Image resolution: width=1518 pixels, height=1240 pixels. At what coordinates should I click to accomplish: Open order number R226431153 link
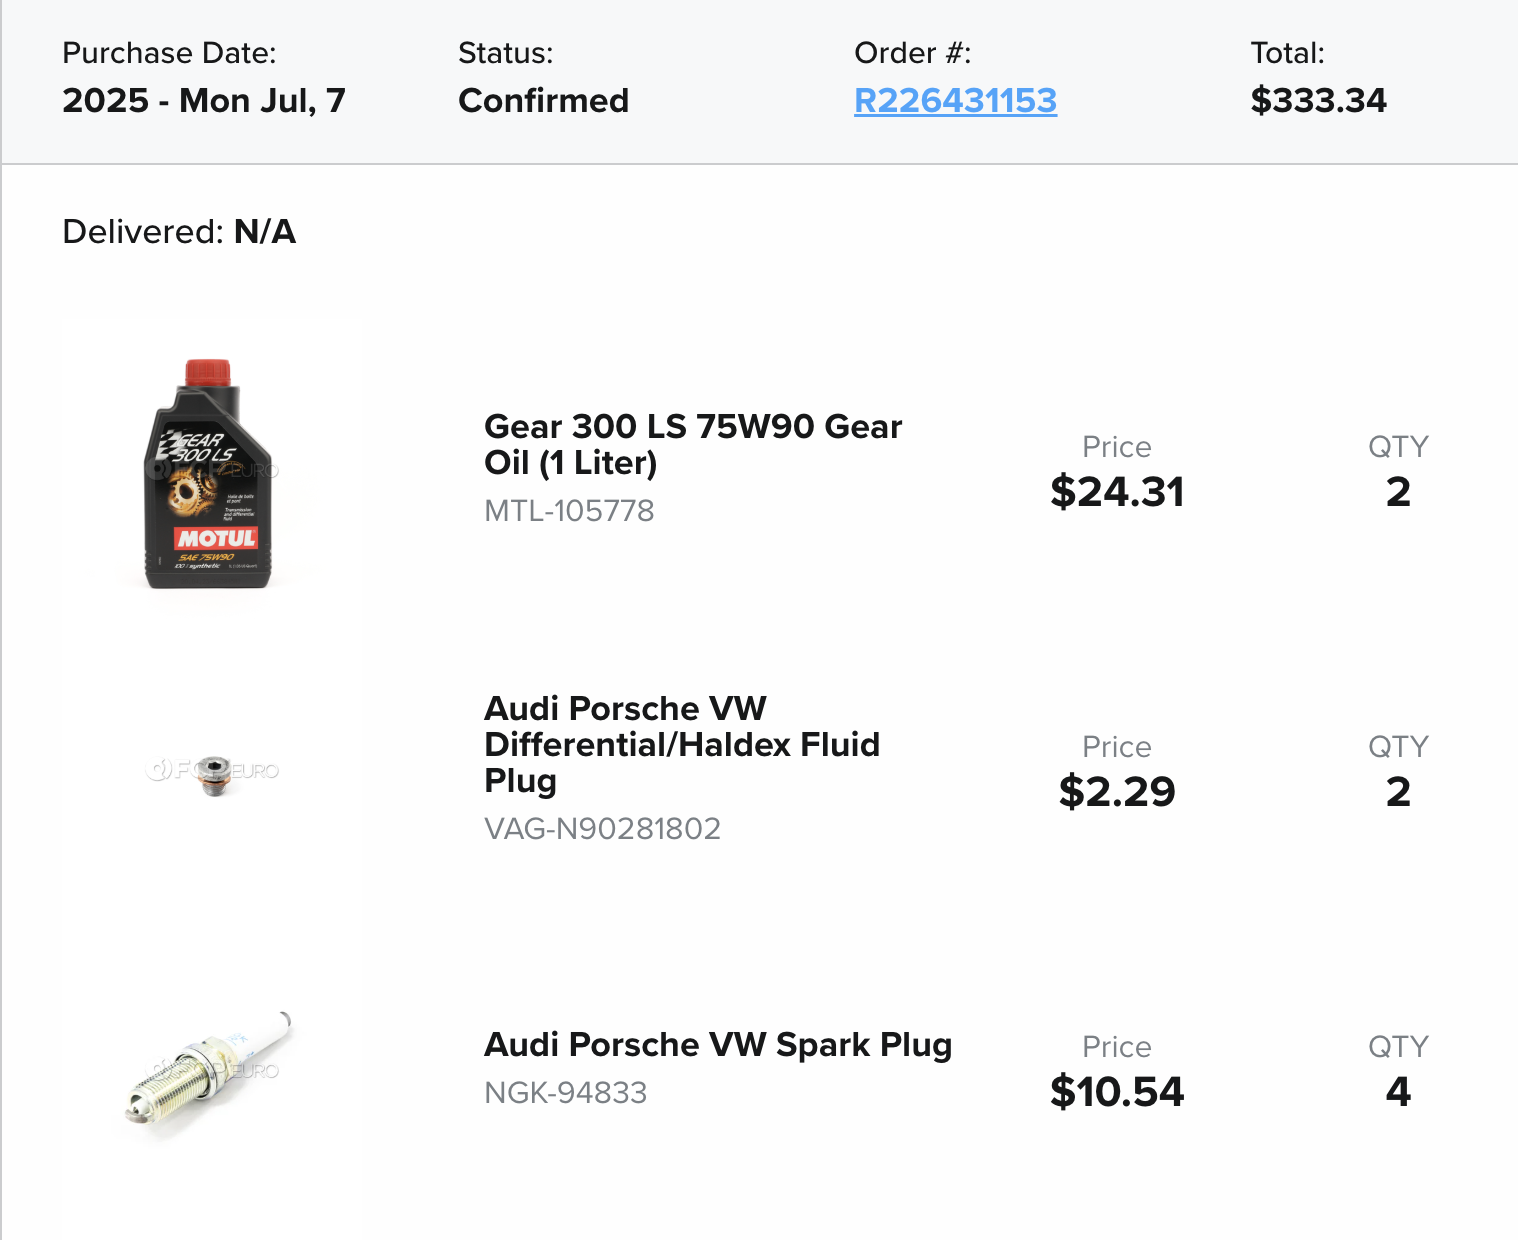pyautogui.click(x=955, y=100)
